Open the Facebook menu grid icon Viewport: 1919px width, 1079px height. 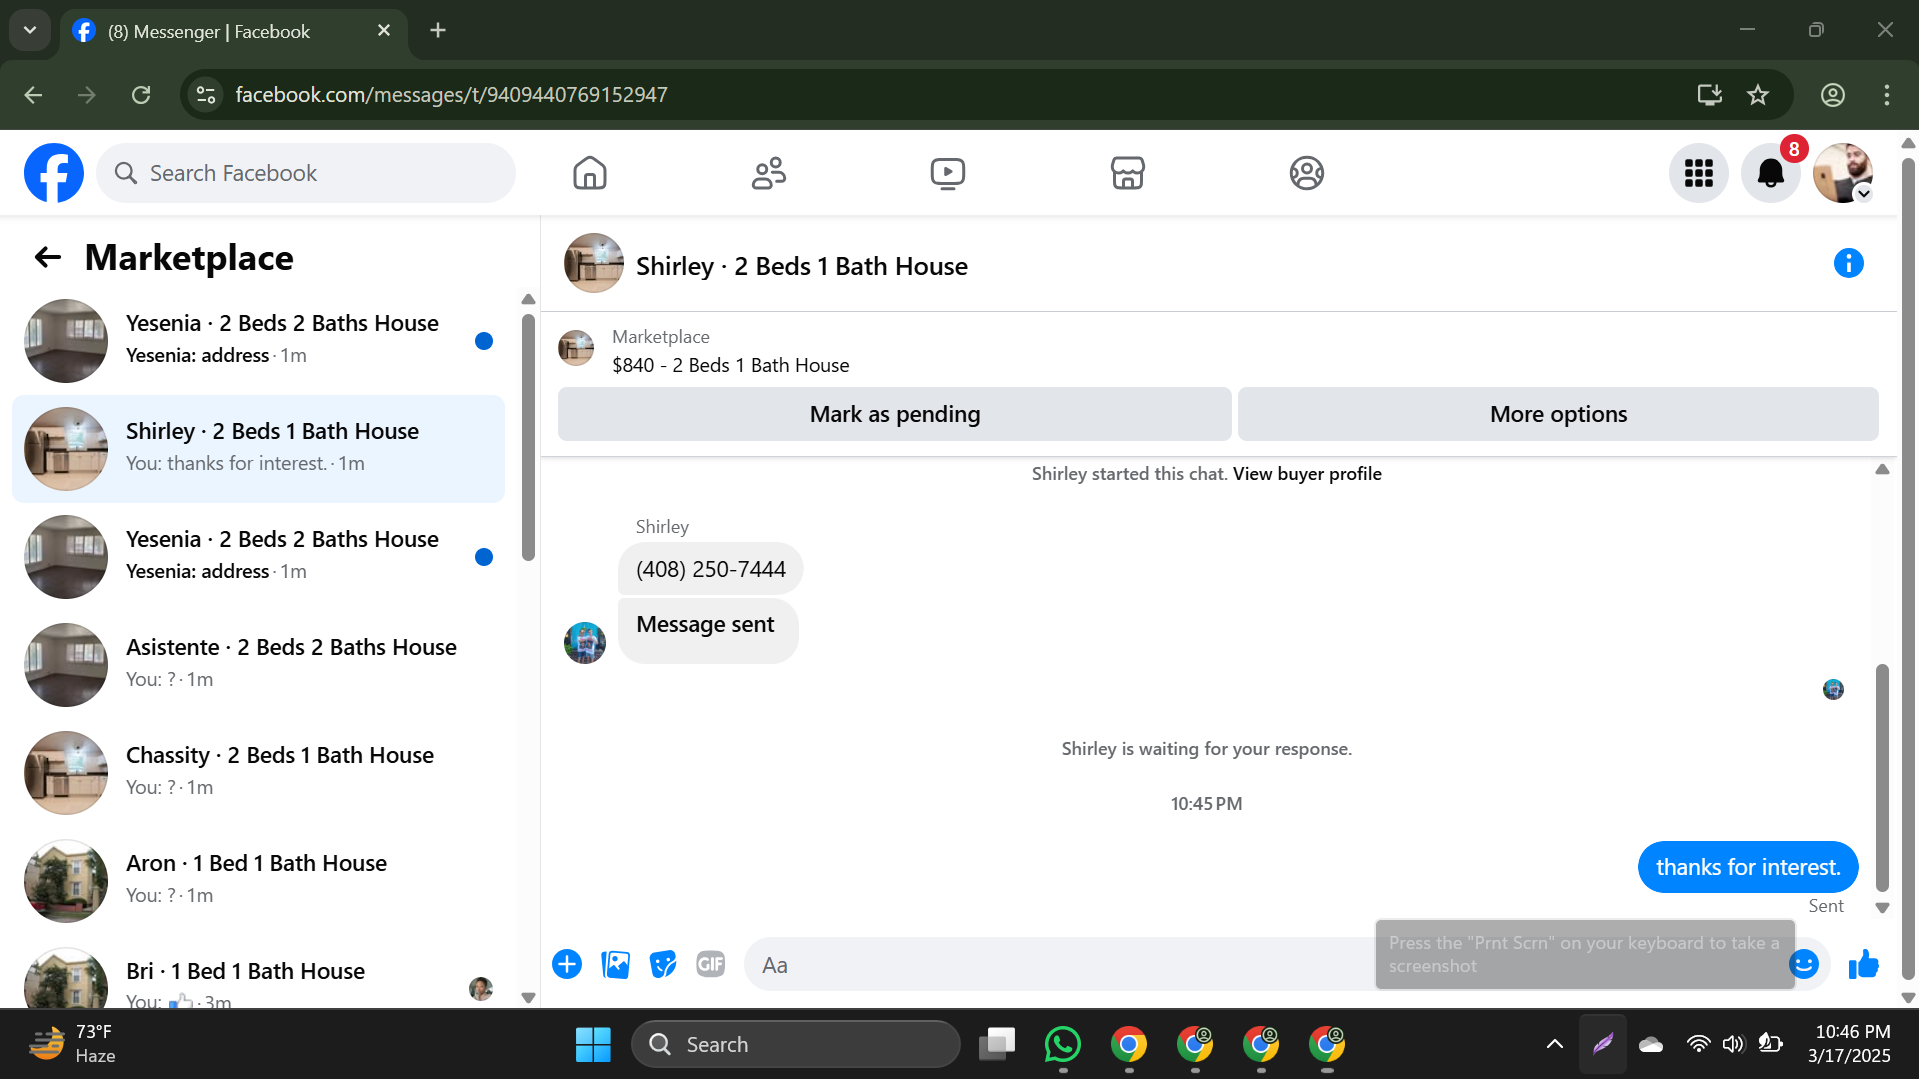click(x=1699, y=173)
